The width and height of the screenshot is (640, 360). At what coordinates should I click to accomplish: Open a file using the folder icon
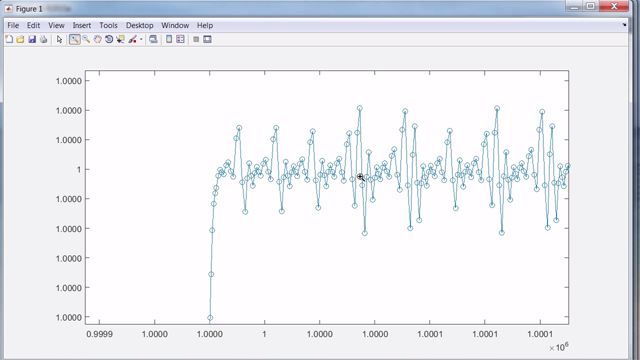(x=20, y=39)
